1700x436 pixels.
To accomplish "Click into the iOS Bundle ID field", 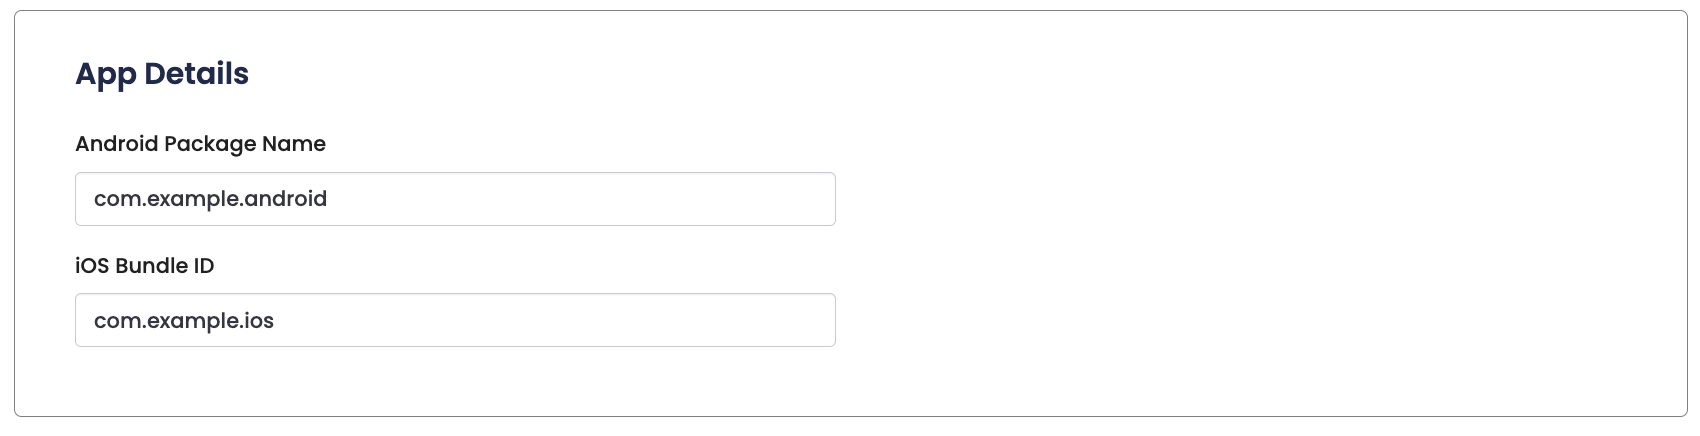I will 455,320.
